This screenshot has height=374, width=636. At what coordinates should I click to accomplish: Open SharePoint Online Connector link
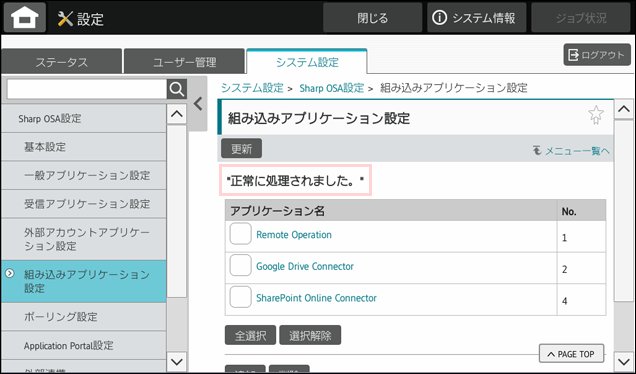(316, 298)
